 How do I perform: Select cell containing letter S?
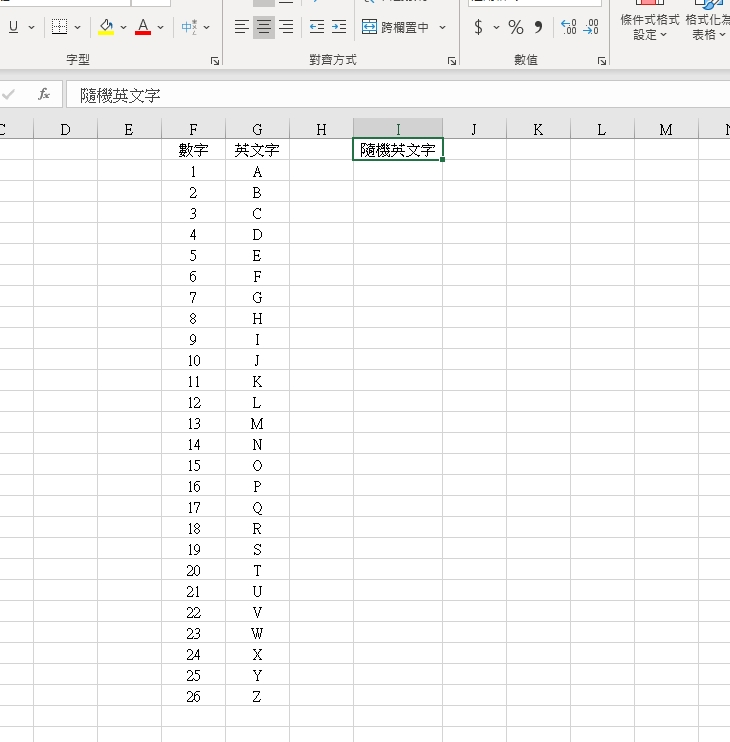(x=257, y=549)
